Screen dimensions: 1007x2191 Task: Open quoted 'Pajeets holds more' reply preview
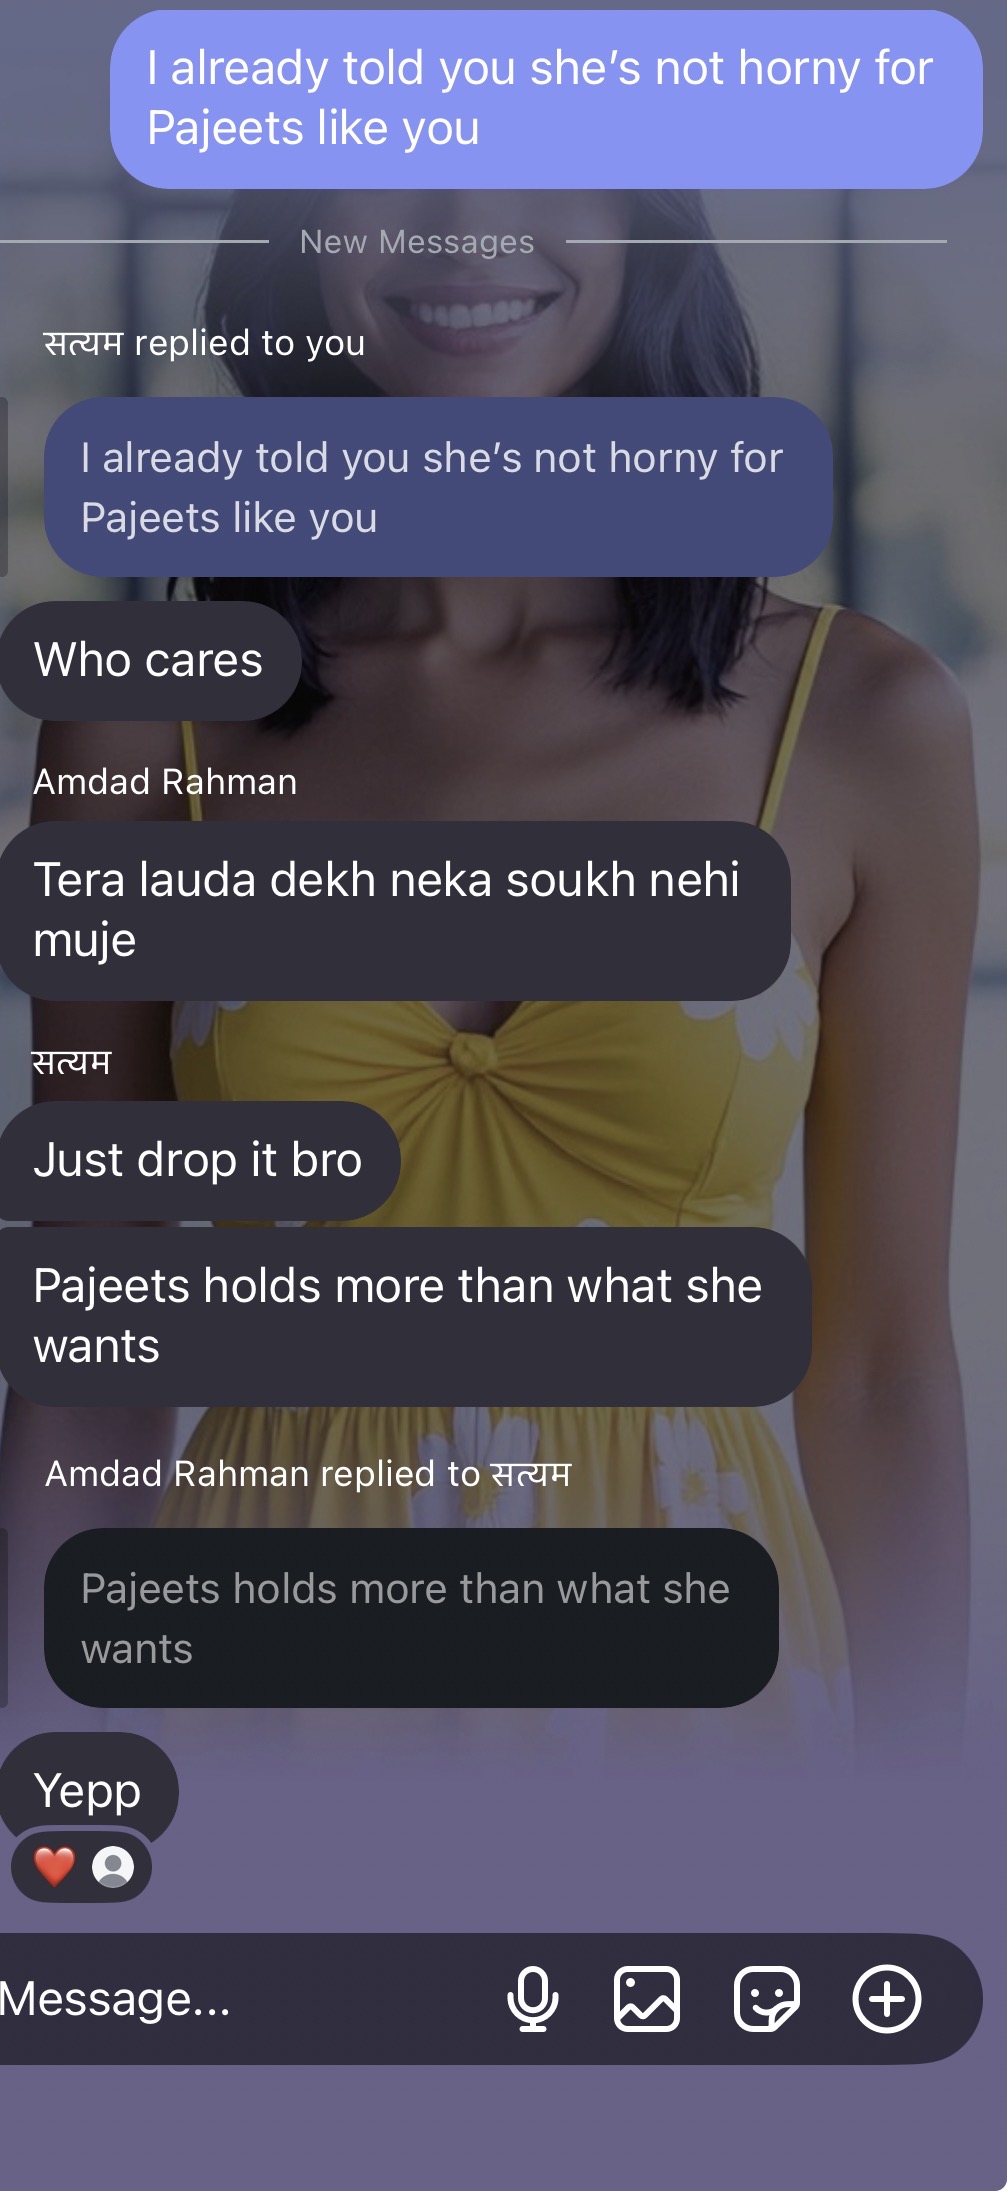[411, 1617]
